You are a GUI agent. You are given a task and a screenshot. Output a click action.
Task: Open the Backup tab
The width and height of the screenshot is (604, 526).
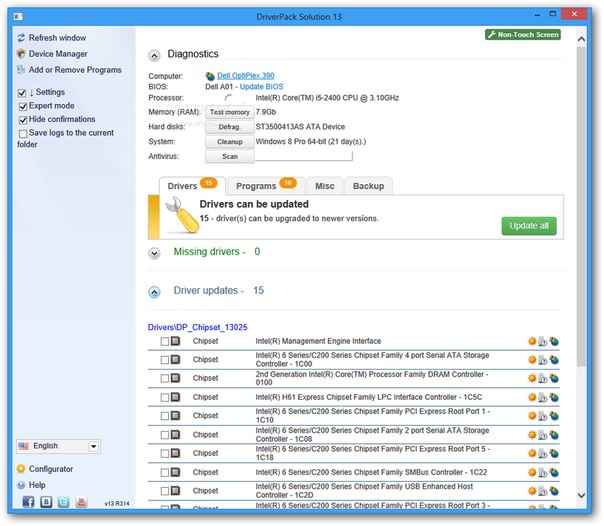369,186
